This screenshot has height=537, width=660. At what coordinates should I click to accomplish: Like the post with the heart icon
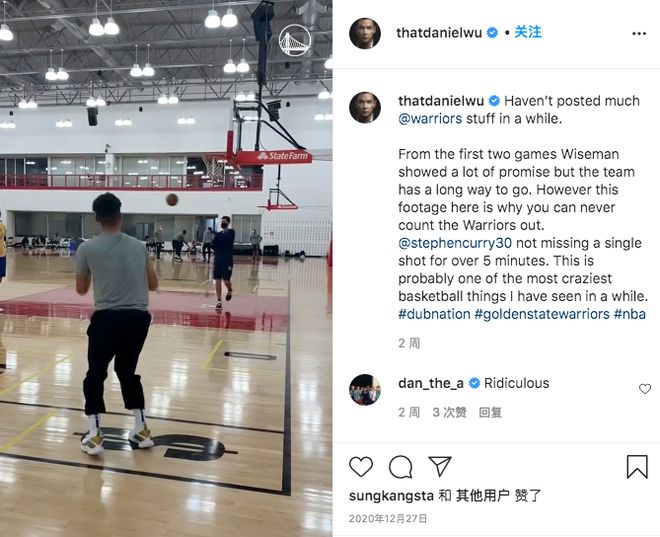pyautogui.click(x=361, y=467)
